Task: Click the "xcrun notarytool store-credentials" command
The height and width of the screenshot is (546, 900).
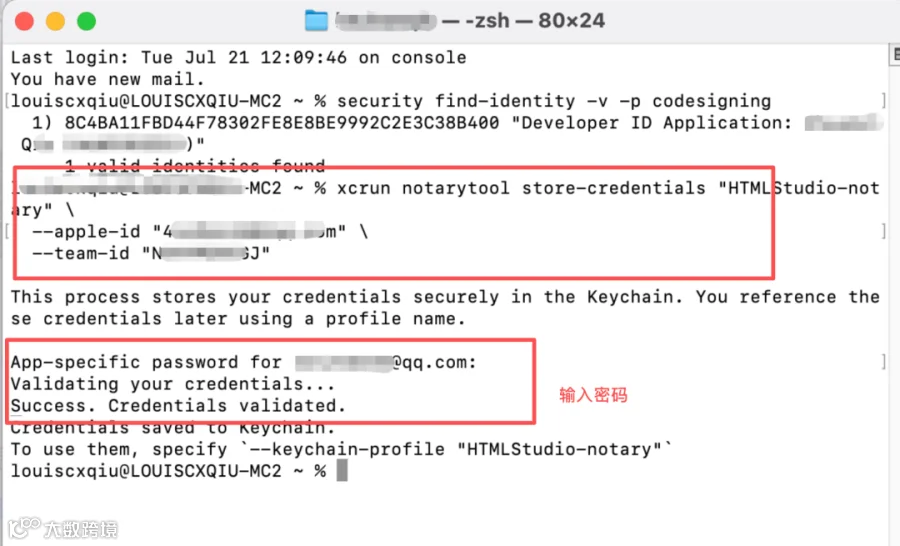Action: 521,188
